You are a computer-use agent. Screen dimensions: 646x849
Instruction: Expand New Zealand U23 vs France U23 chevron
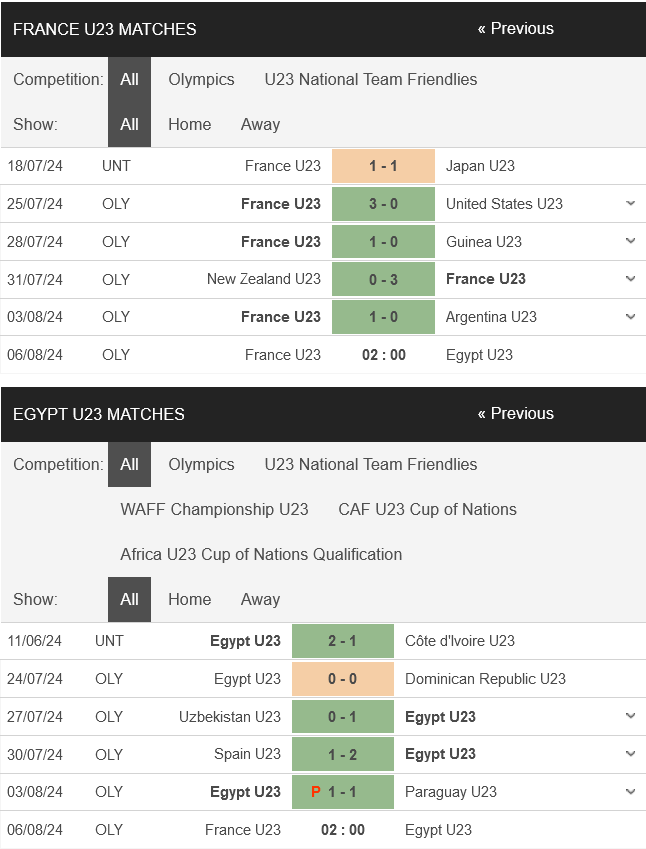630,279
